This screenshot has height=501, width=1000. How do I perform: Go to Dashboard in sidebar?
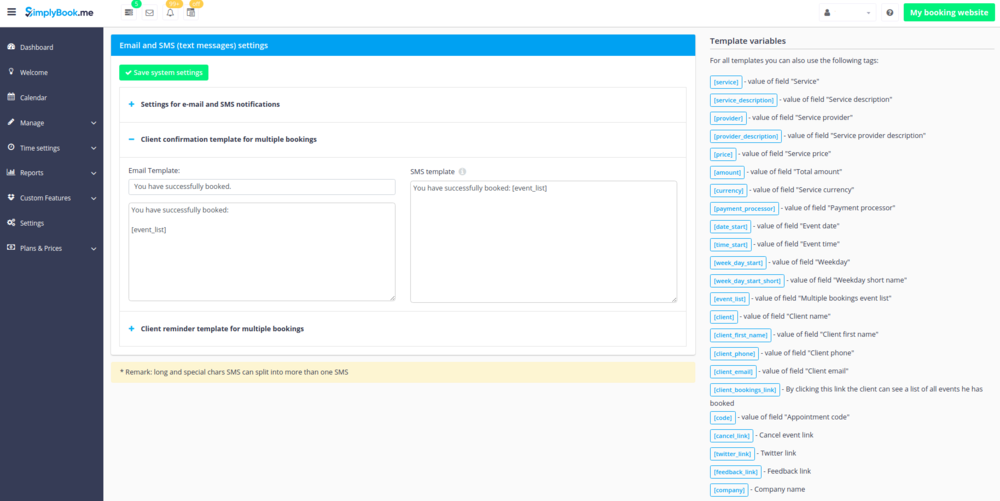[x=36, y=47]
